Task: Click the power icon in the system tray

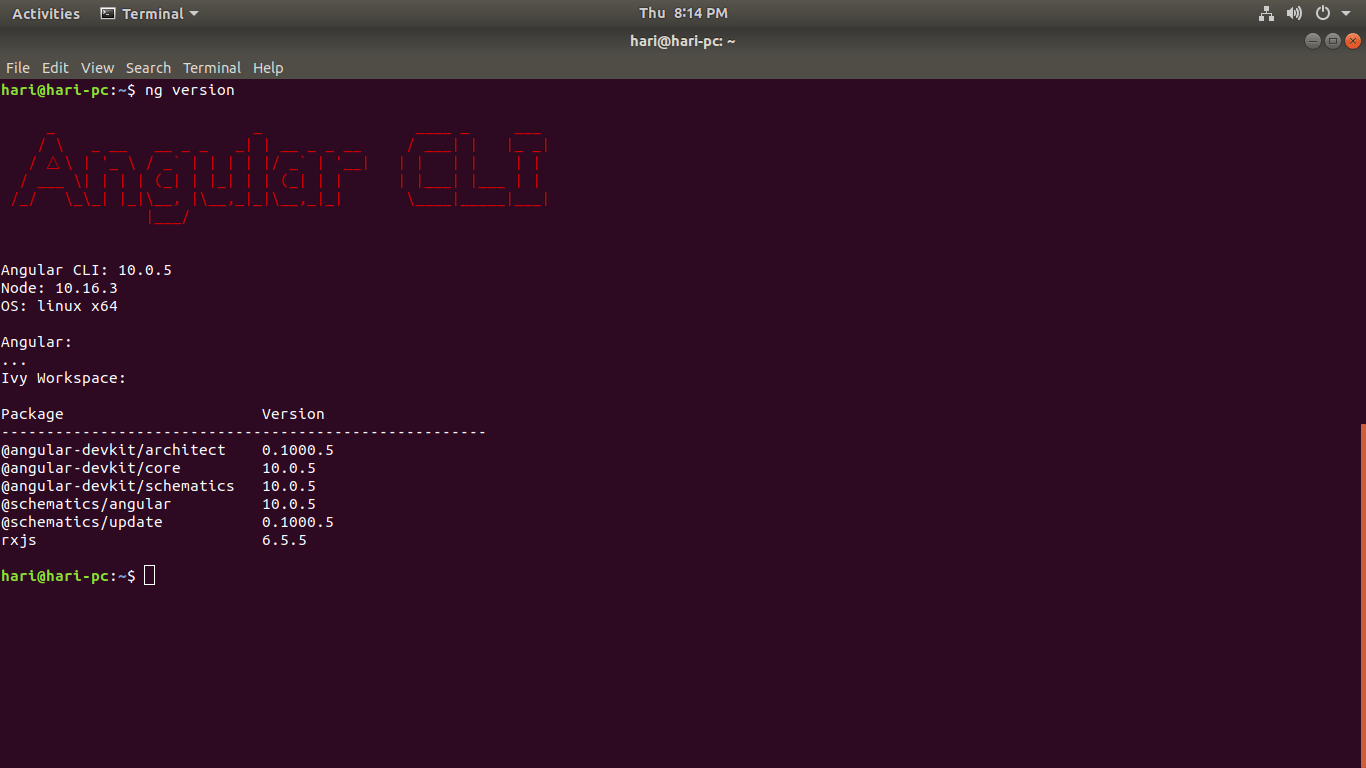Action: click(x=1322, y=13)
